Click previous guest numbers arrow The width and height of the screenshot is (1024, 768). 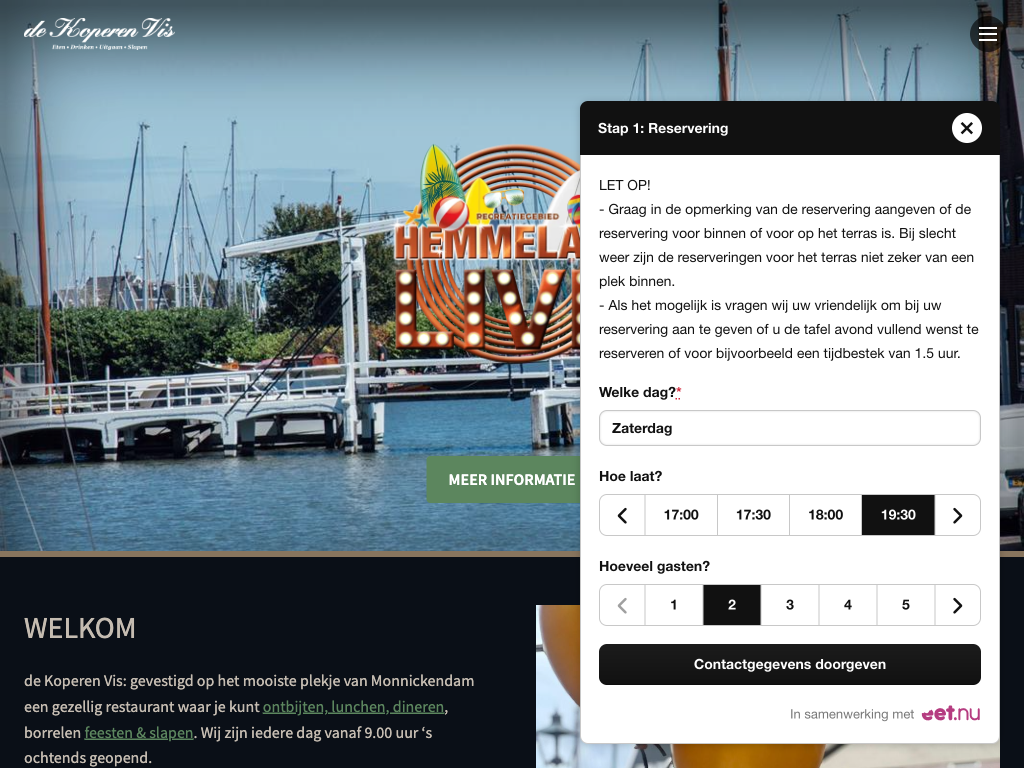point(622,605)
